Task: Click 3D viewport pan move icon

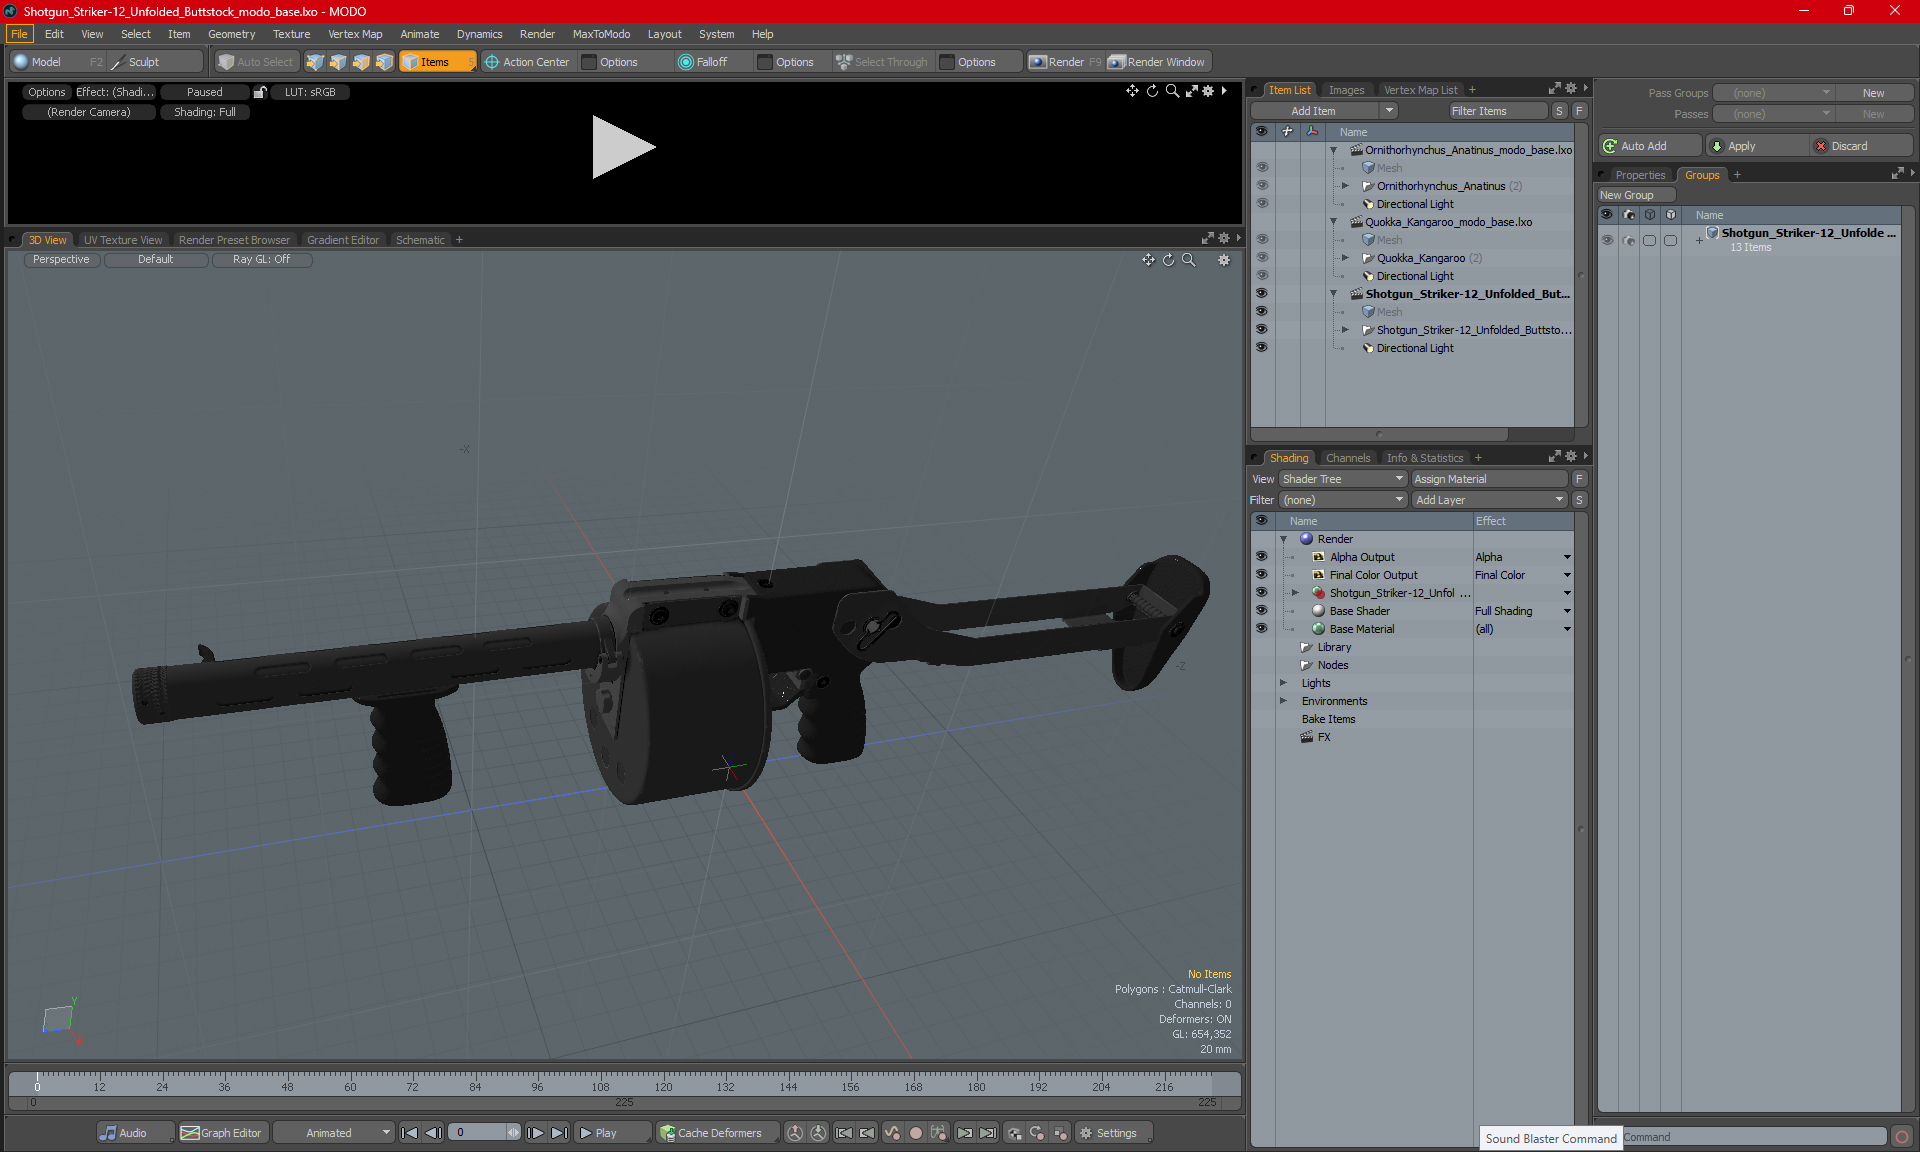Action: [x=1148, y=260]
